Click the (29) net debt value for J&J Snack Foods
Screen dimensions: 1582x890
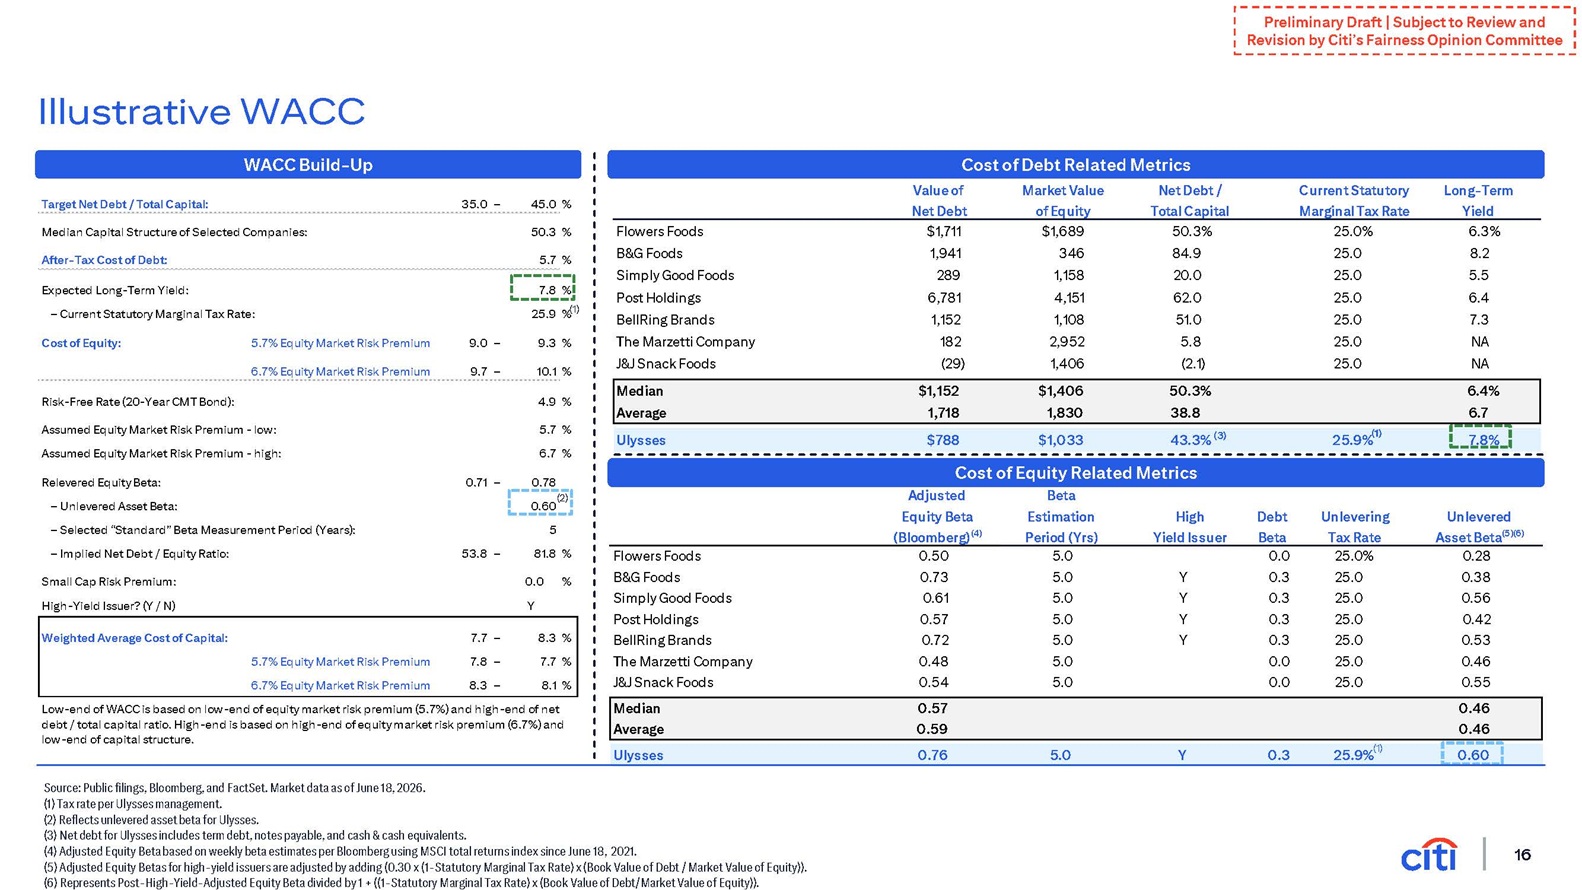click(952, 364)
